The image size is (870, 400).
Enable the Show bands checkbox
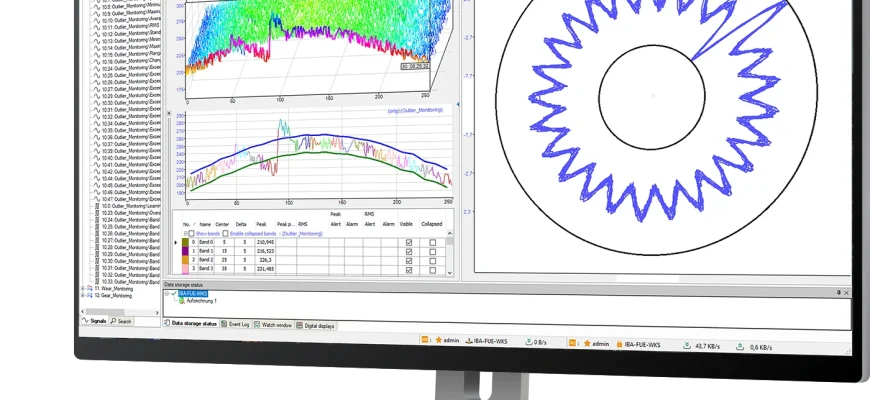[x=190, y=233]
